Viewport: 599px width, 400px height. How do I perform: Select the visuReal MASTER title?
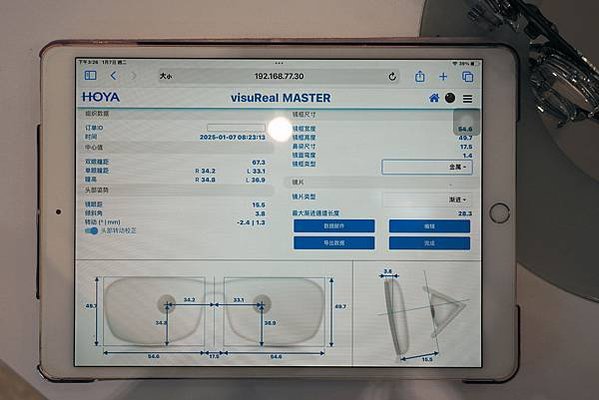tap(281, 98)
